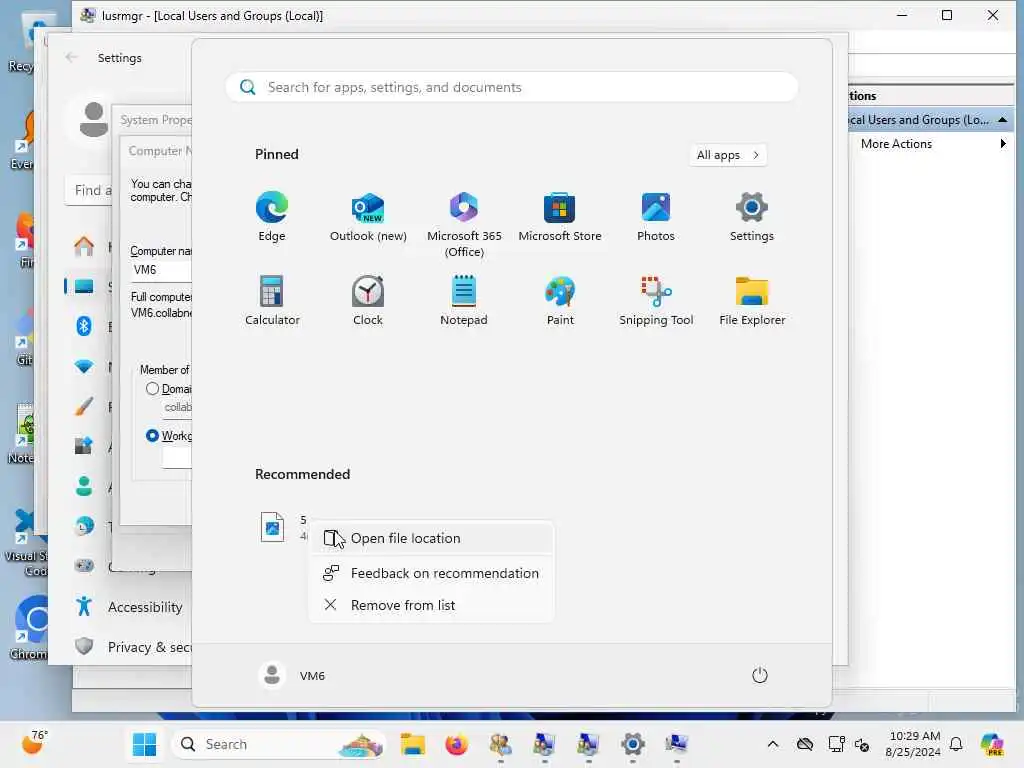Click the Windows Start button on taskbar
Screen dimensions: 1024x768
click(x=144, y=744)
